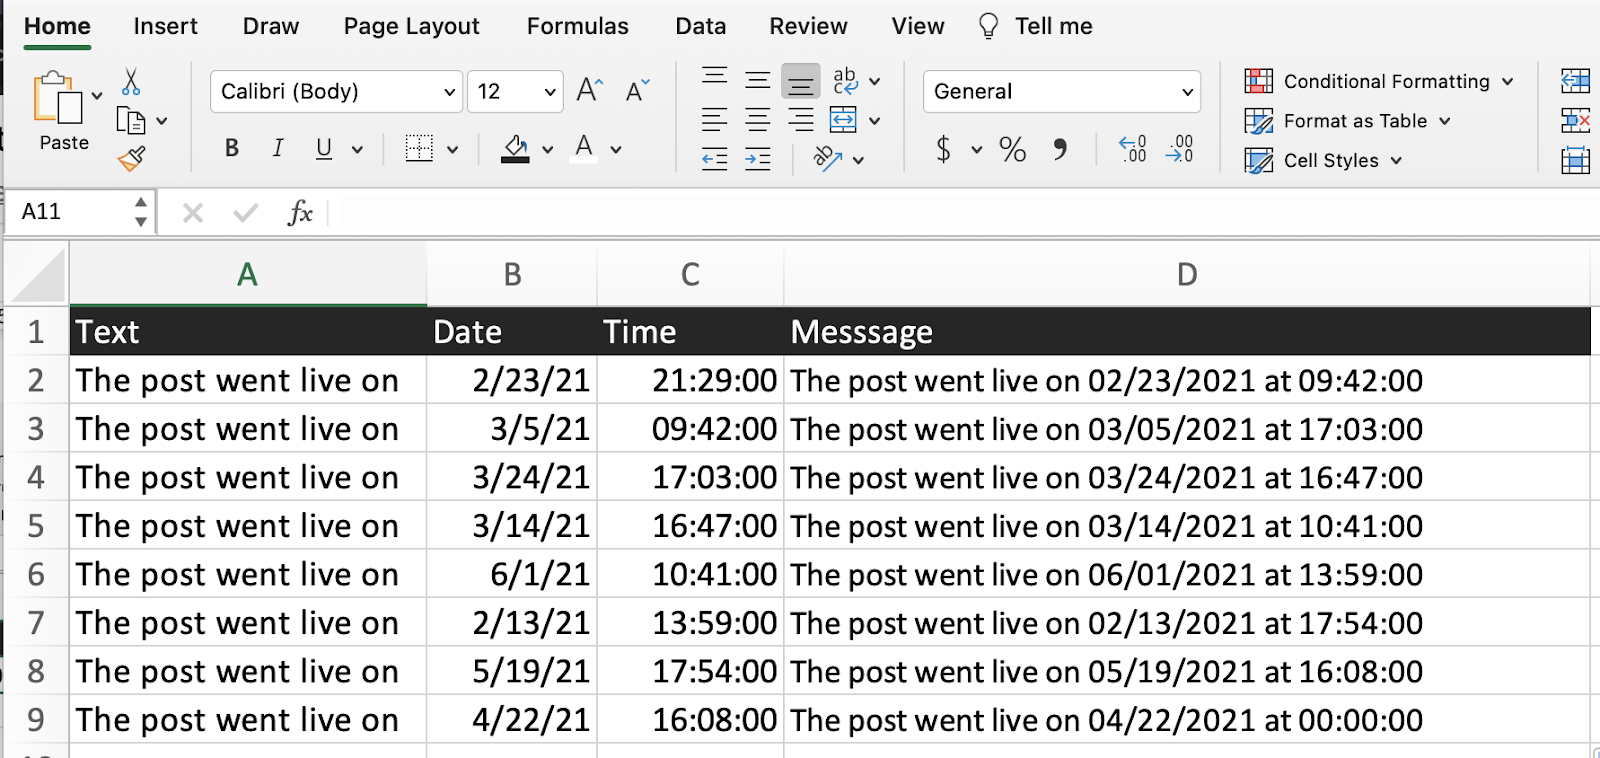Apply the yellow fill color swatch
Viewport: 1600px width, 758px height.
point(515,149)
